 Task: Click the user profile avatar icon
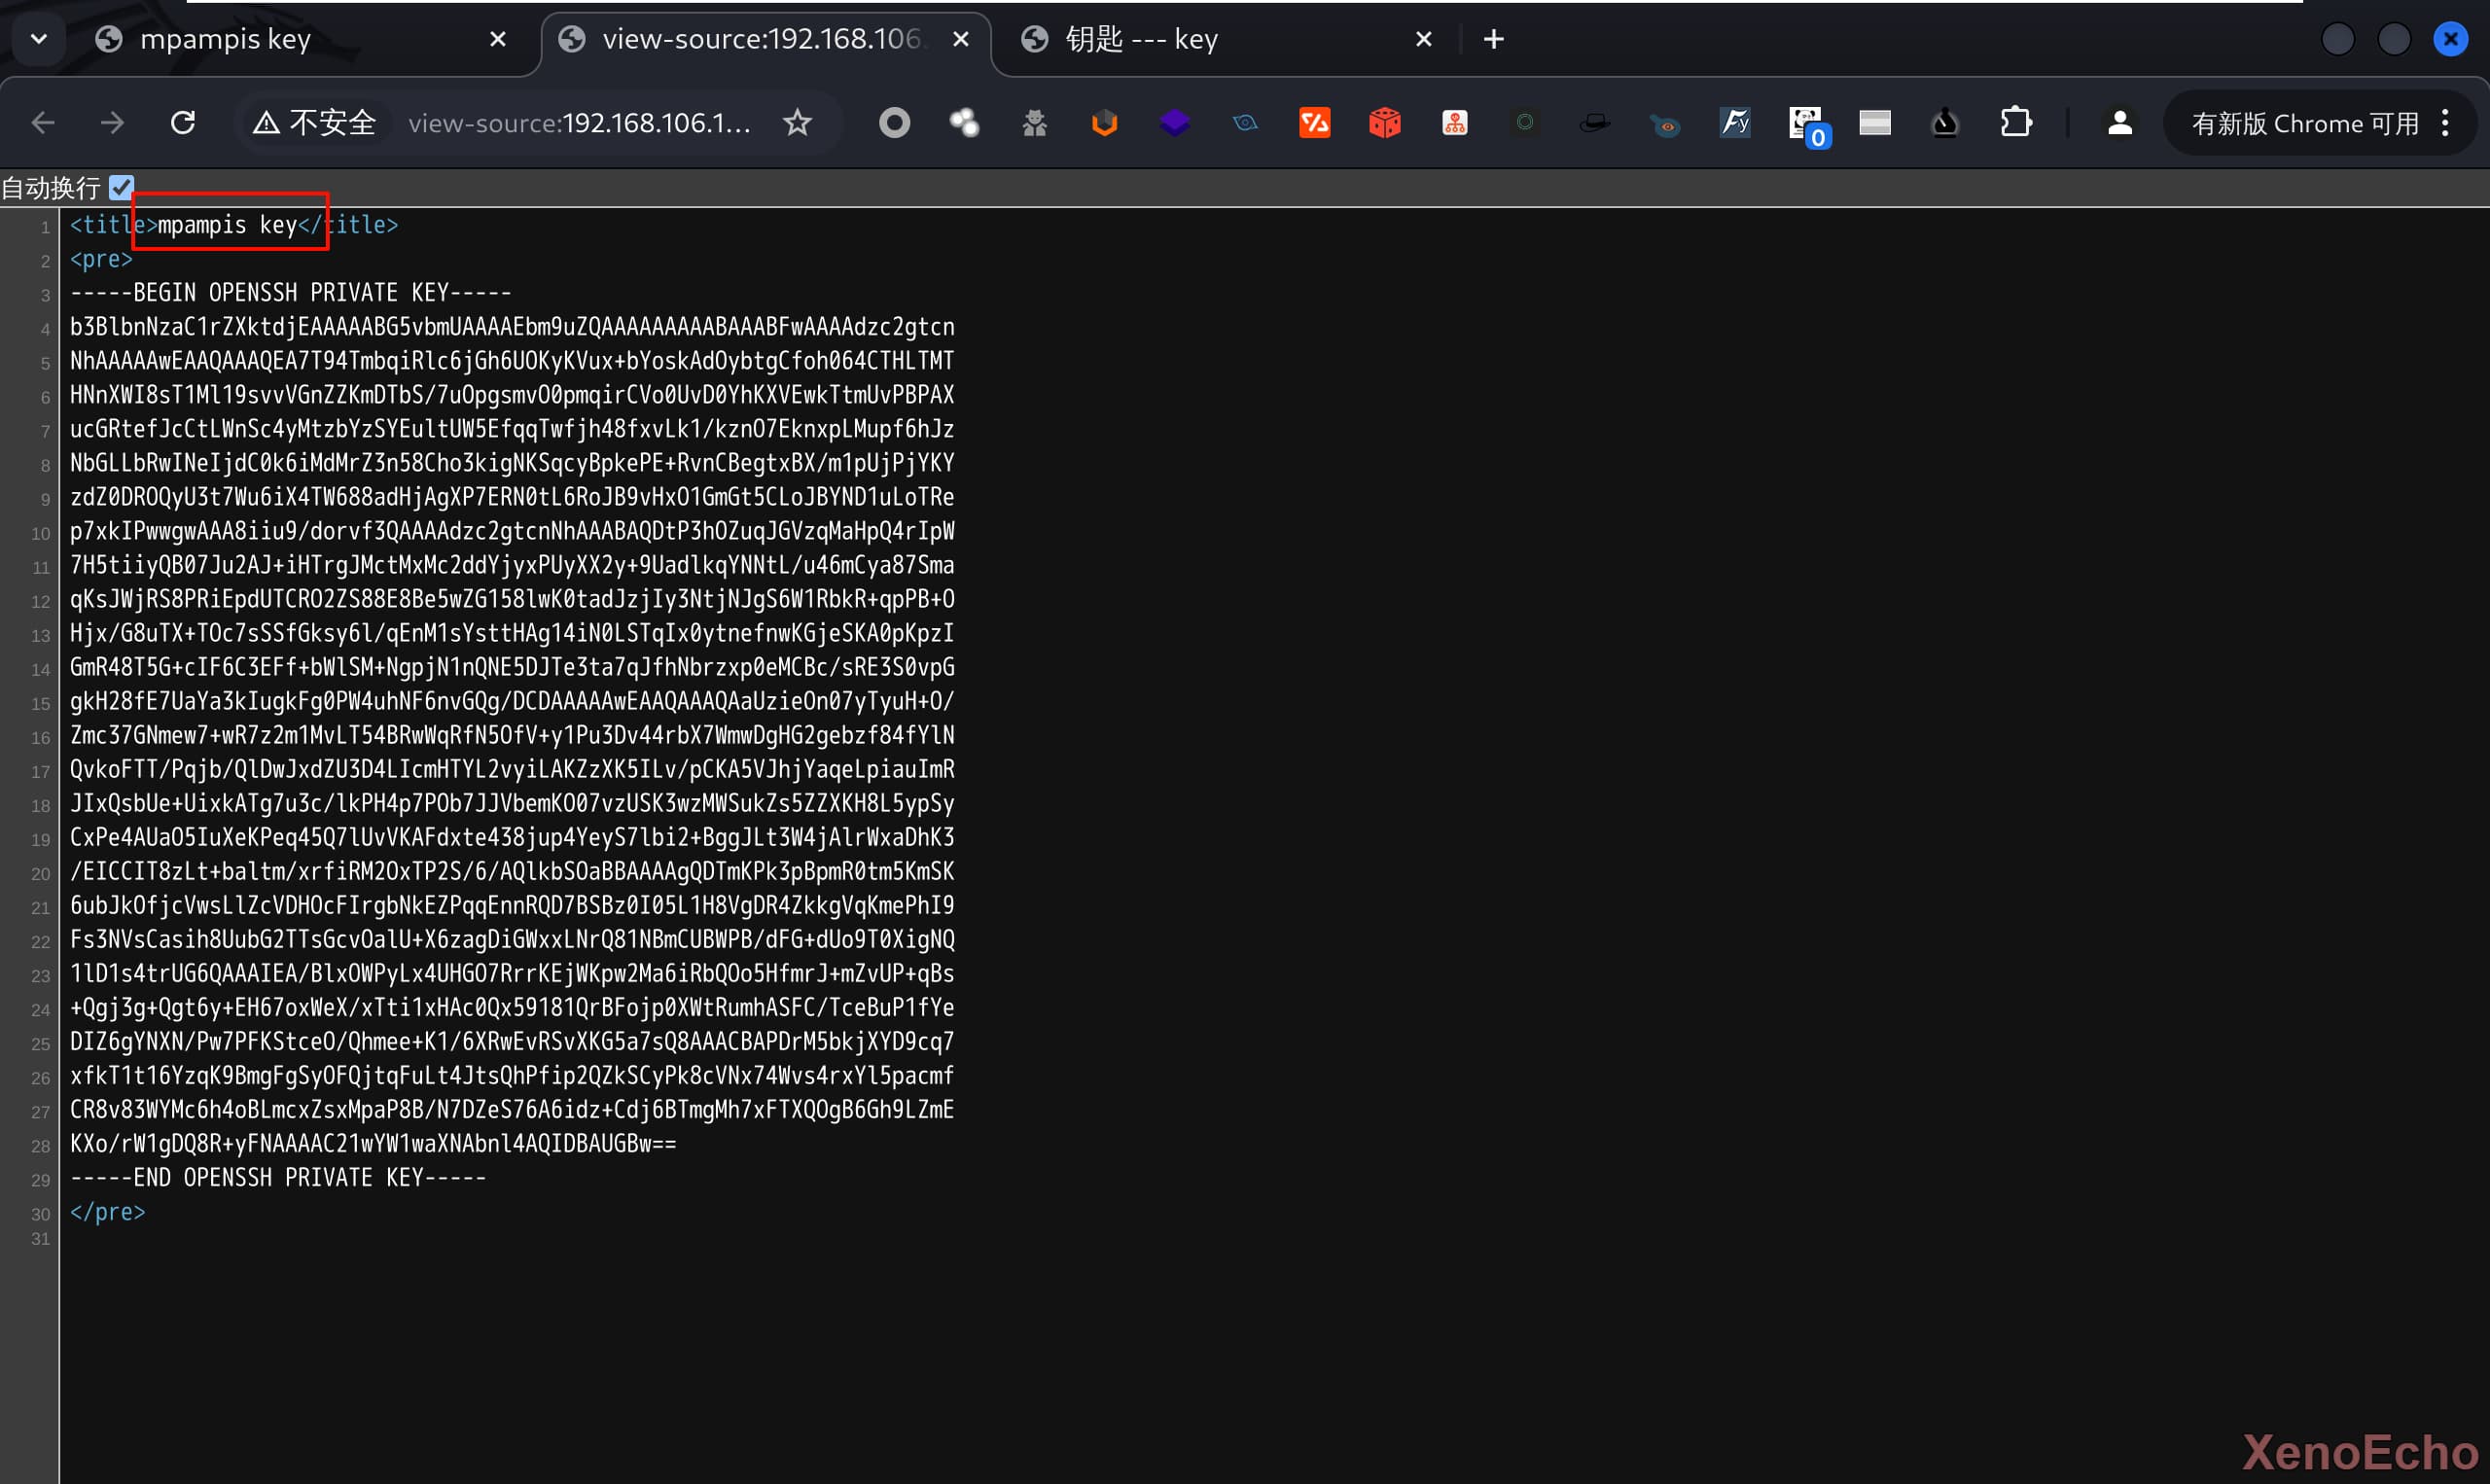[x=2119, y=123]
